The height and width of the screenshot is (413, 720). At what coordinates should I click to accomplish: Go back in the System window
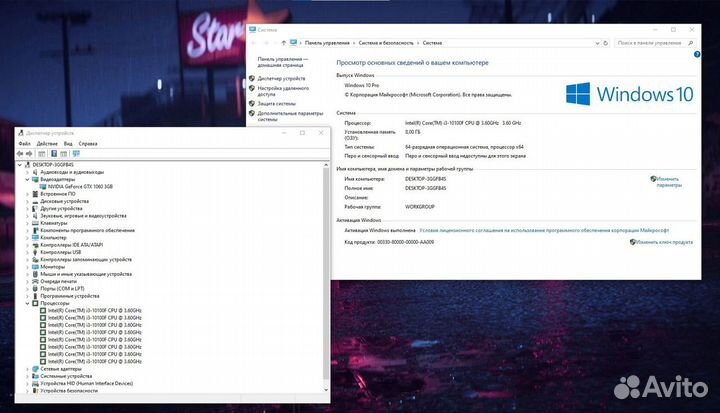pos(254,43)
